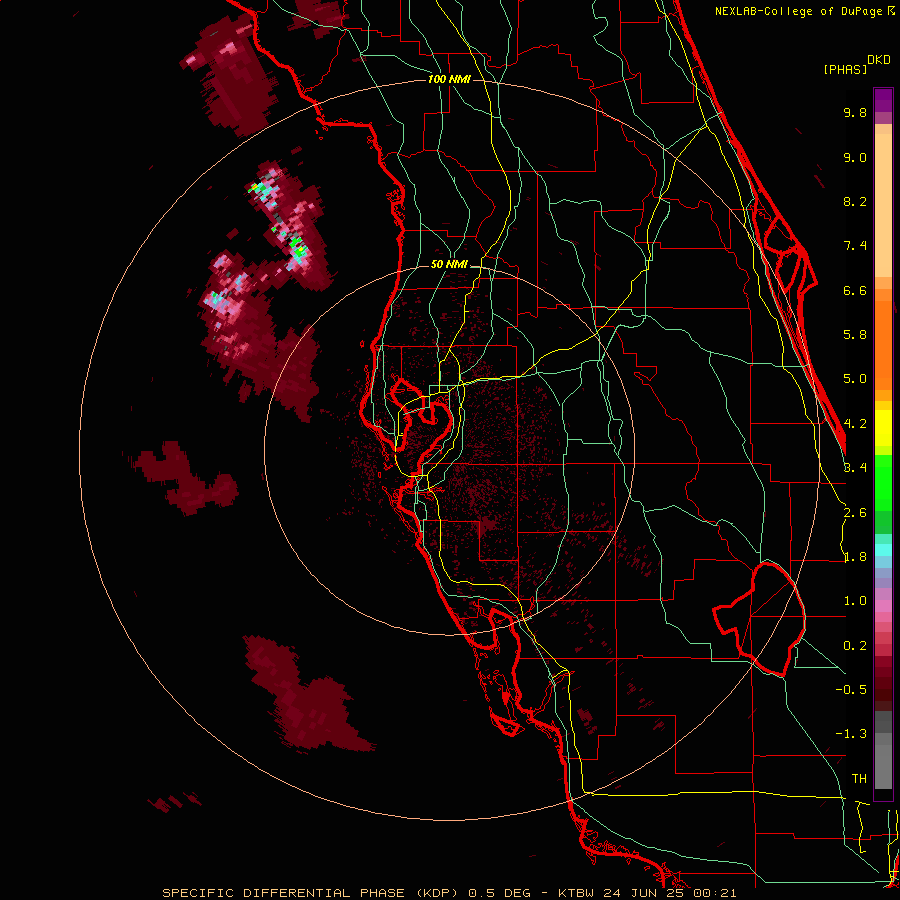
Task: Click the 100 NMI range ring label
Action: pyautogui.click(x=449, y=79)
